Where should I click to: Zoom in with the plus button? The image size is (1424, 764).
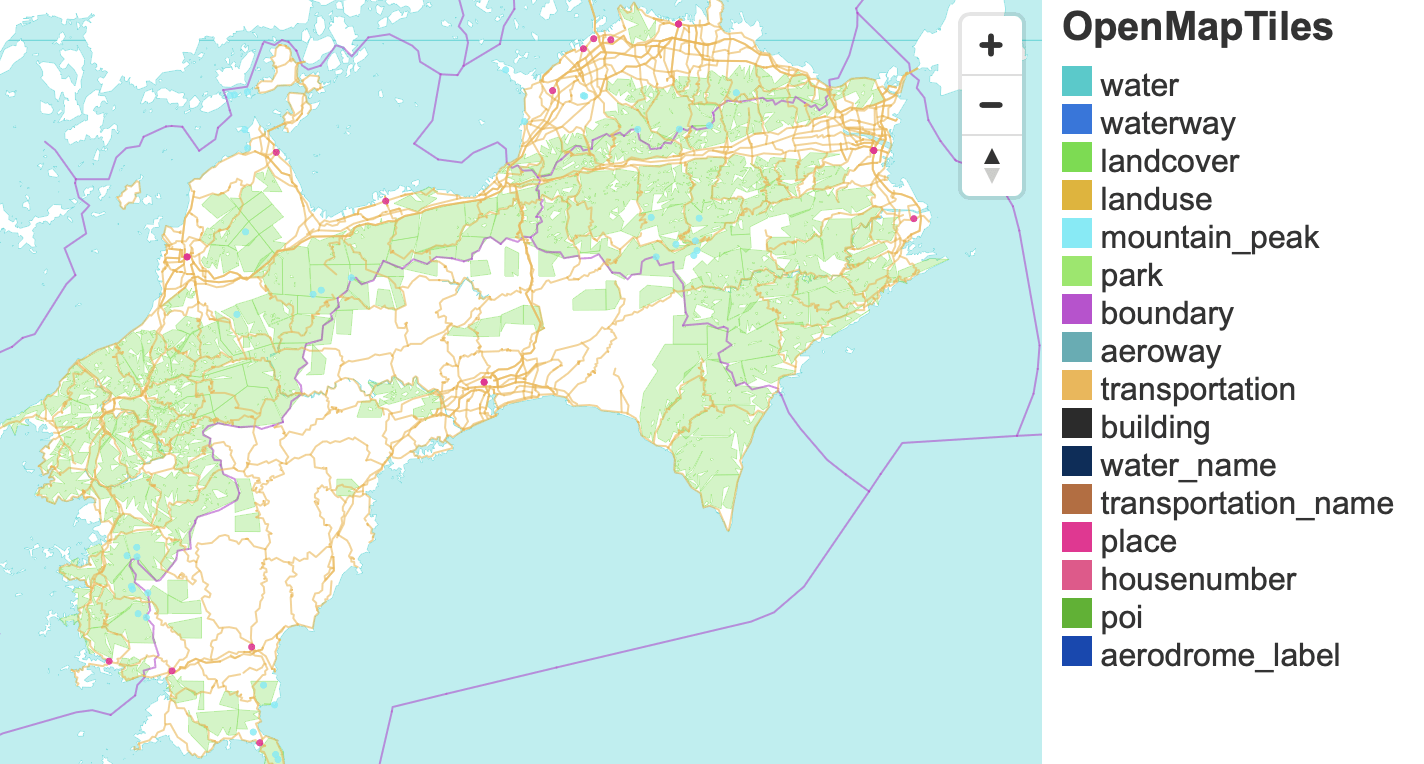991,45
